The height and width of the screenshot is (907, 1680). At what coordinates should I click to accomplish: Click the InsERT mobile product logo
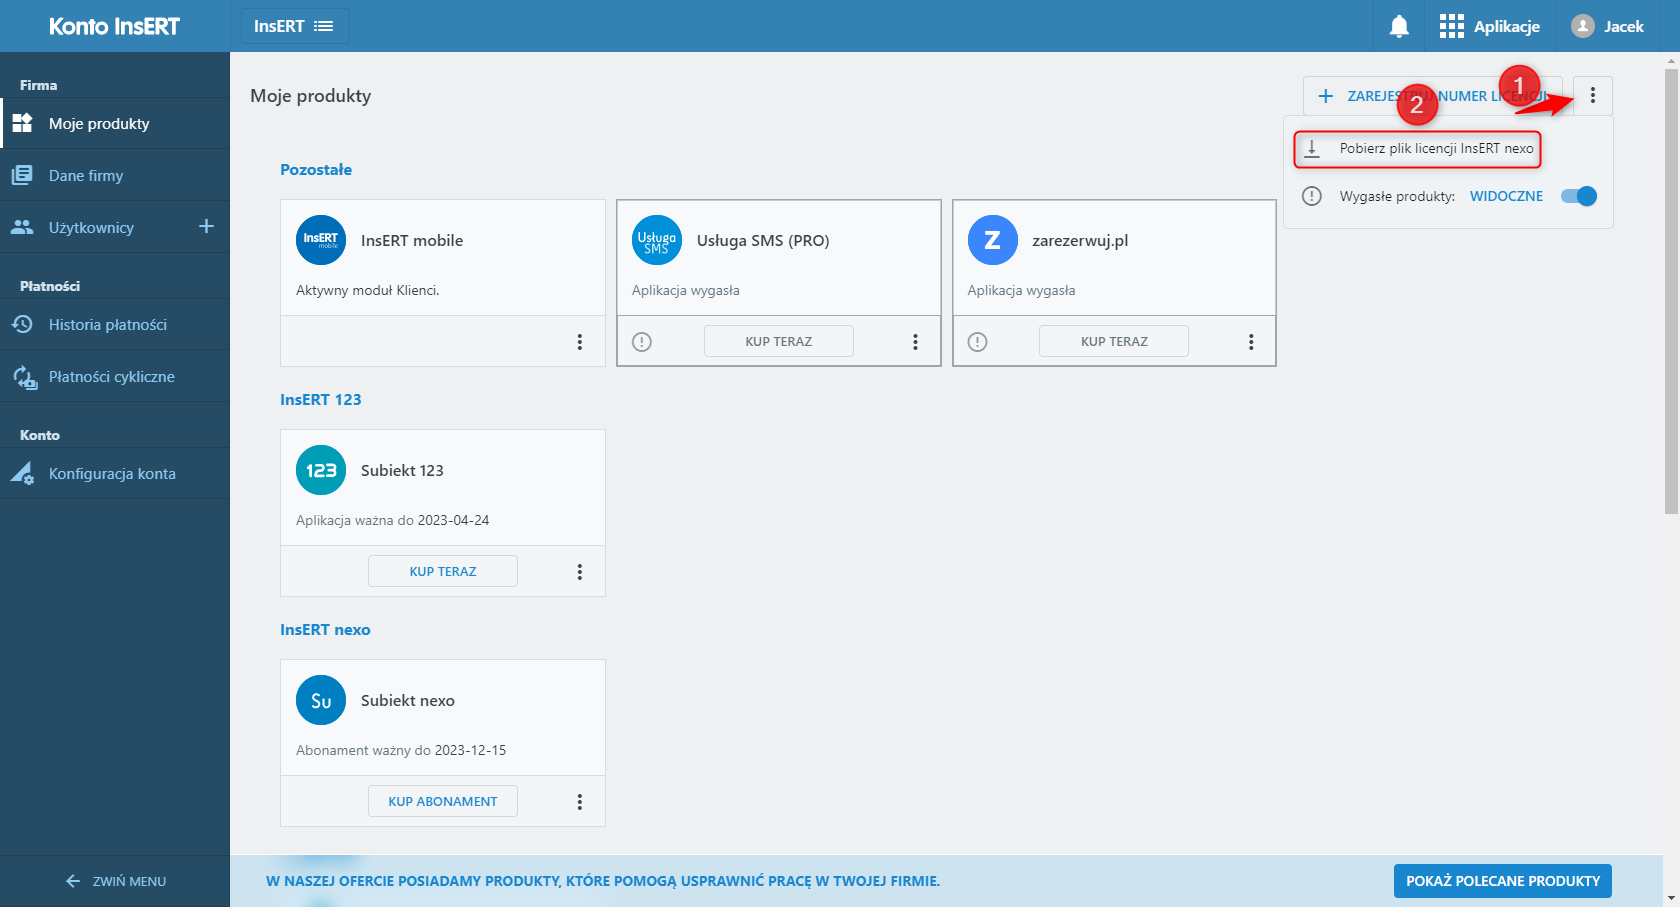pos(321,240)
